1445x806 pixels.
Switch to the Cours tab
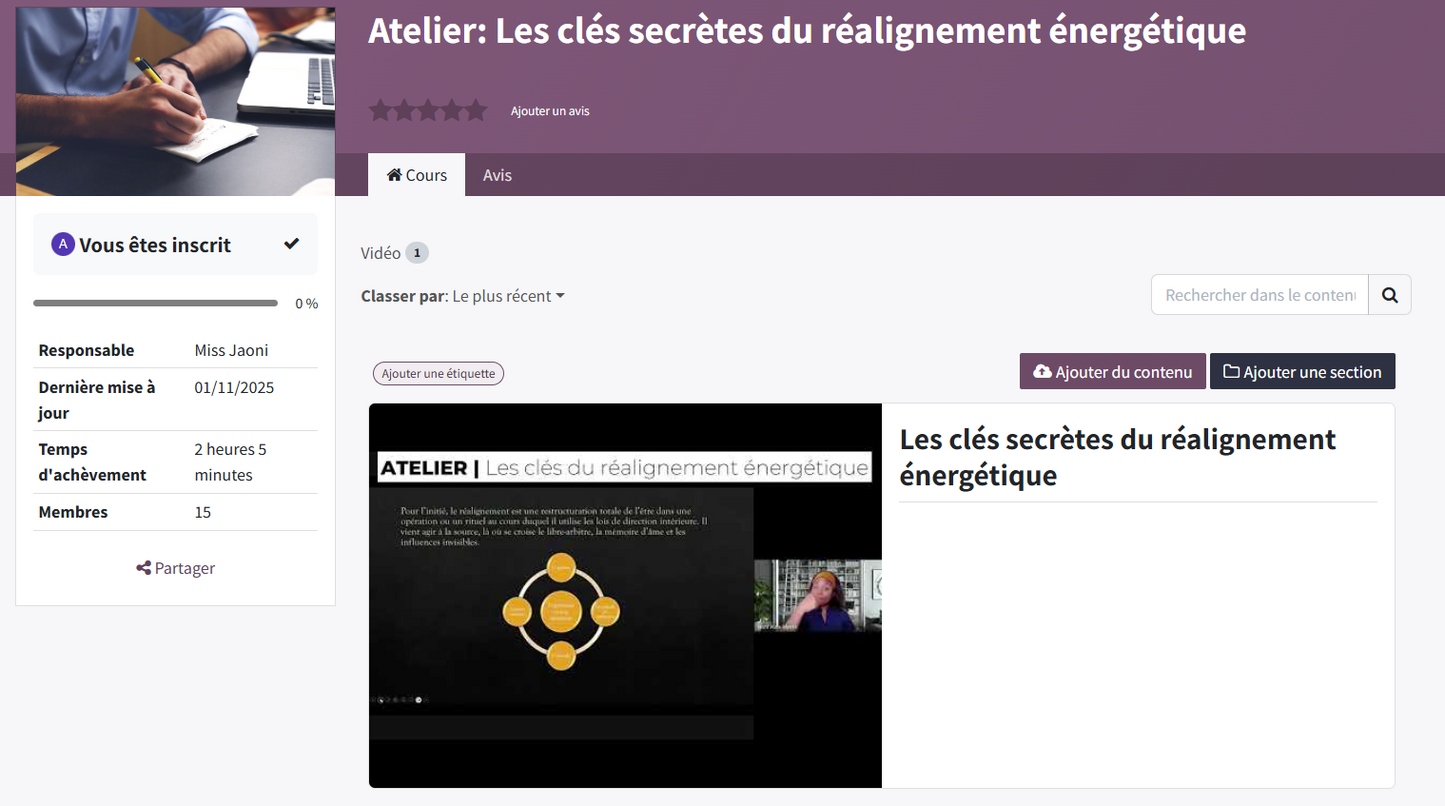coord(416,174)
